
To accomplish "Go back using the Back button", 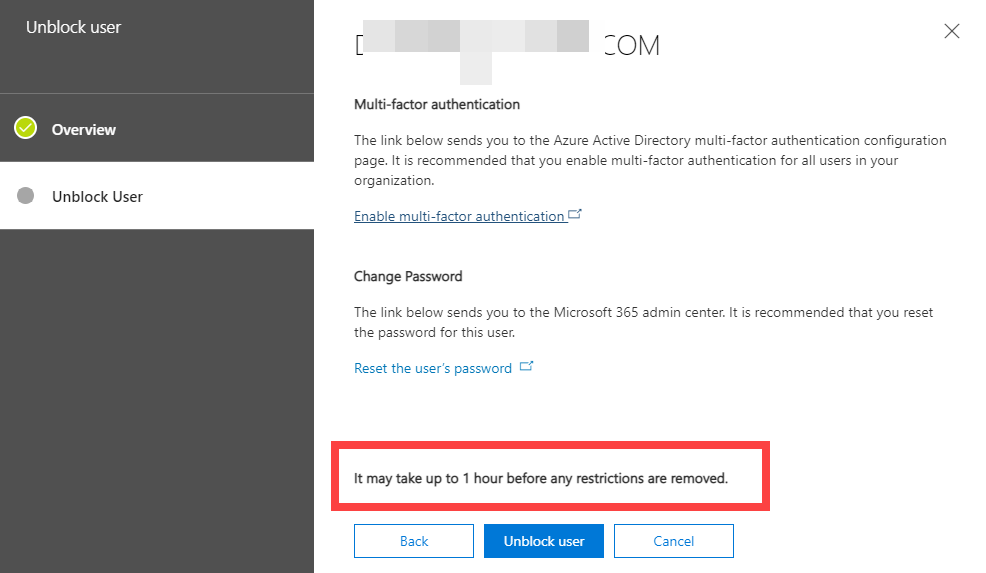I will [413, 541].
